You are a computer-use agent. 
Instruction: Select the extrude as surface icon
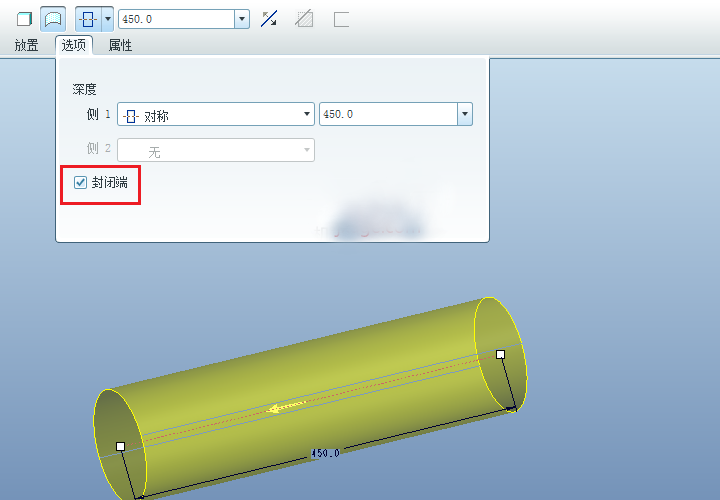(x=53, y=19)
